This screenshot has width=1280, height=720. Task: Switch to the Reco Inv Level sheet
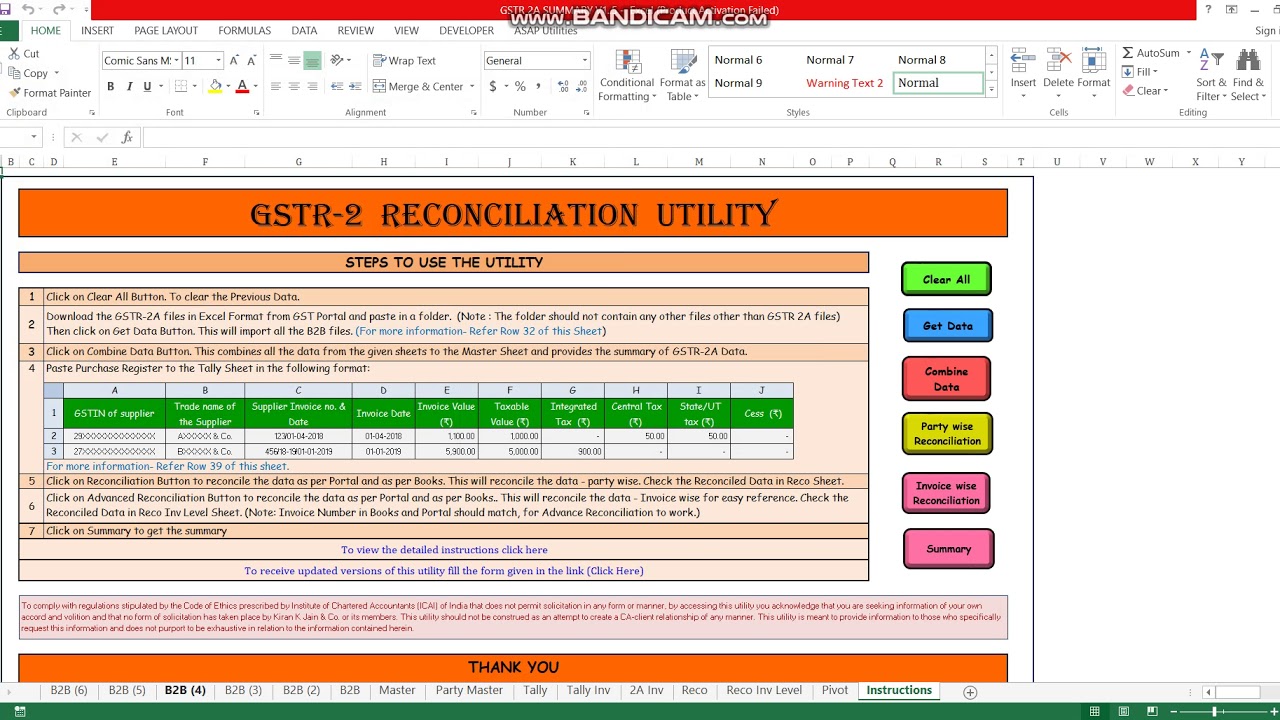coord(764,691)
